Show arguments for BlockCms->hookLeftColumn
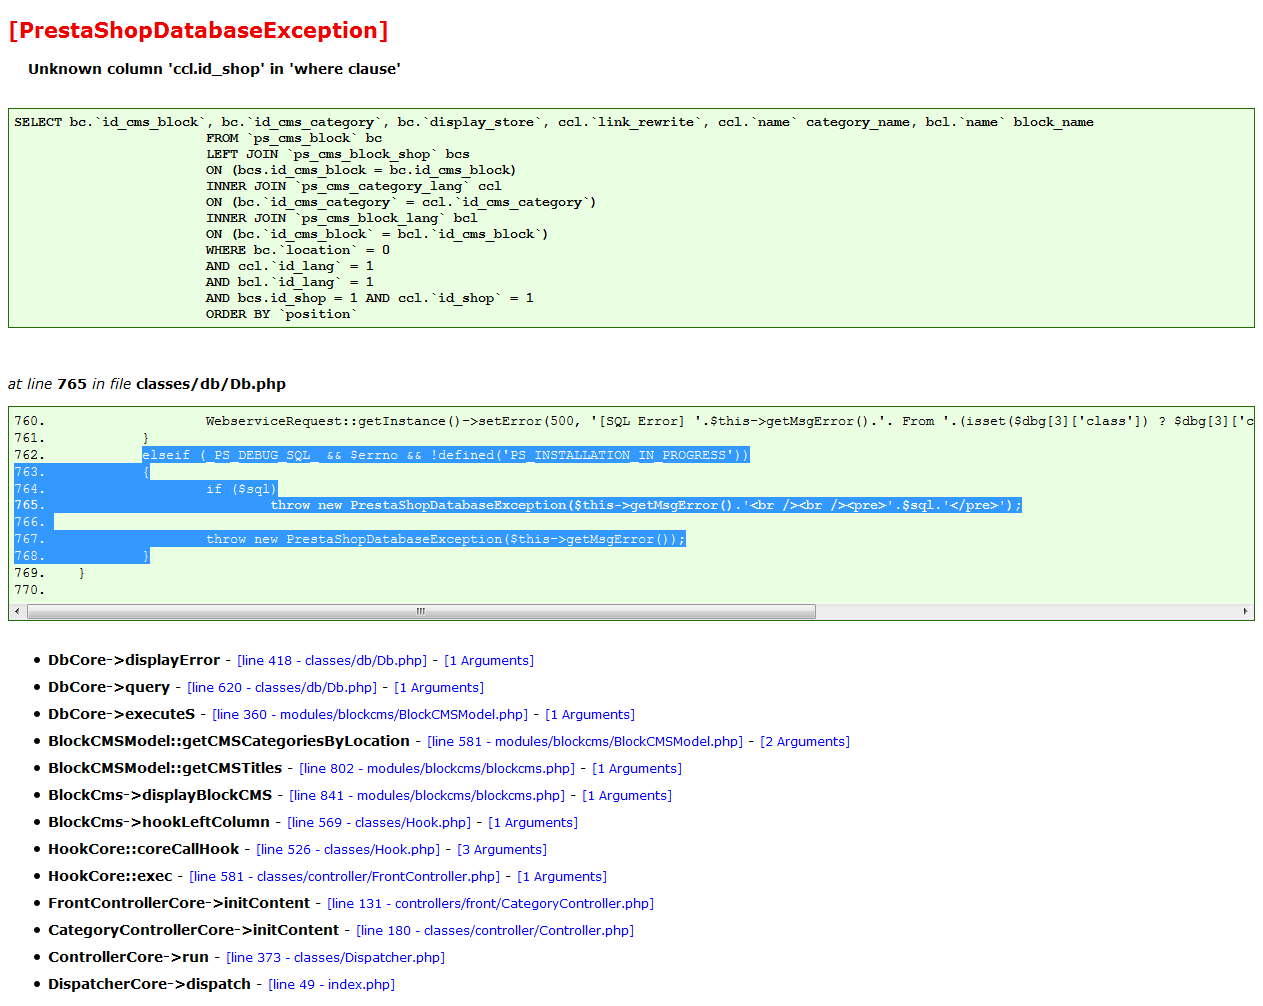This screenshot has height=1006, width=1263. 533,823
